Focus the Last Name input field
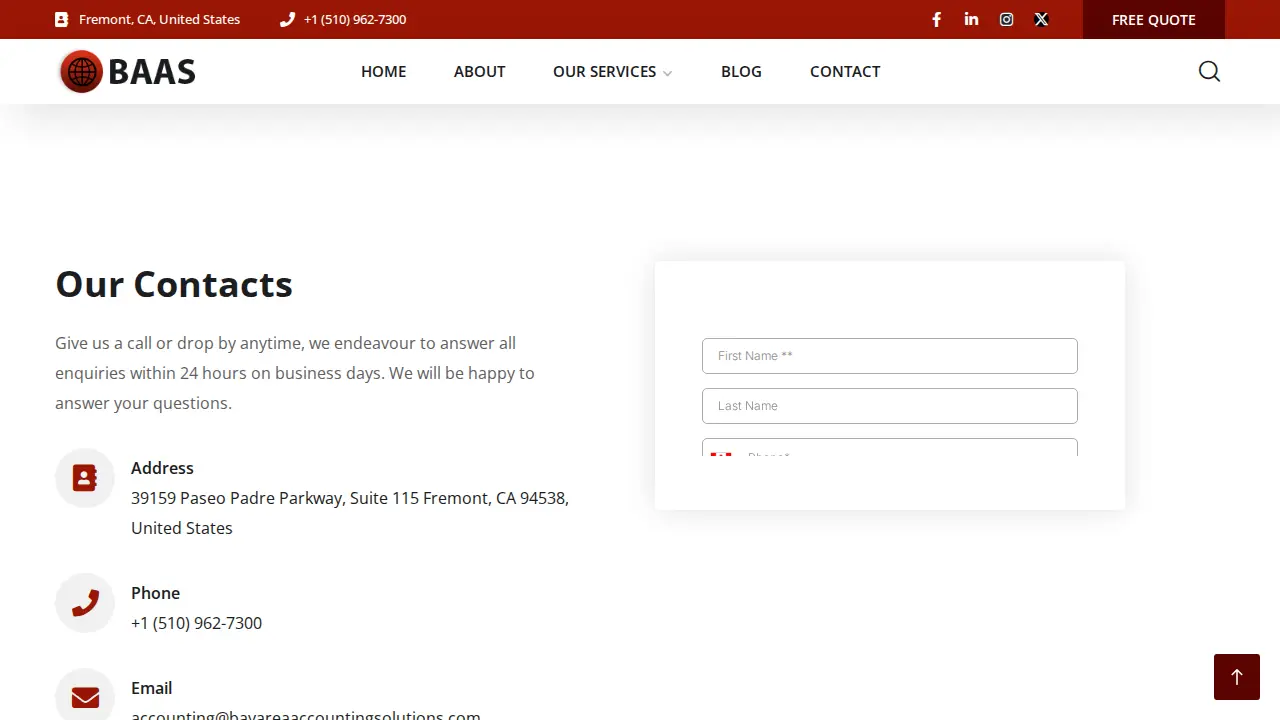This screenshot has height=720, width=1280. tap(890, 406)
